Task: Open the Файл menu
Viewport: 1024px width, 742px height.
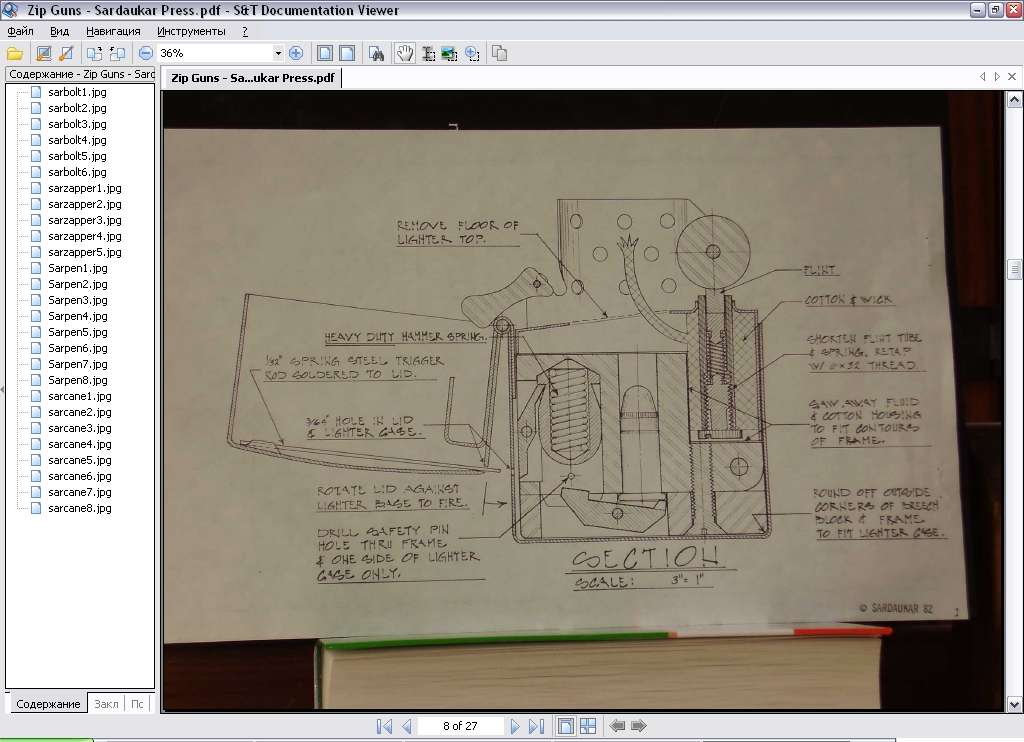Action: [20, 31]
